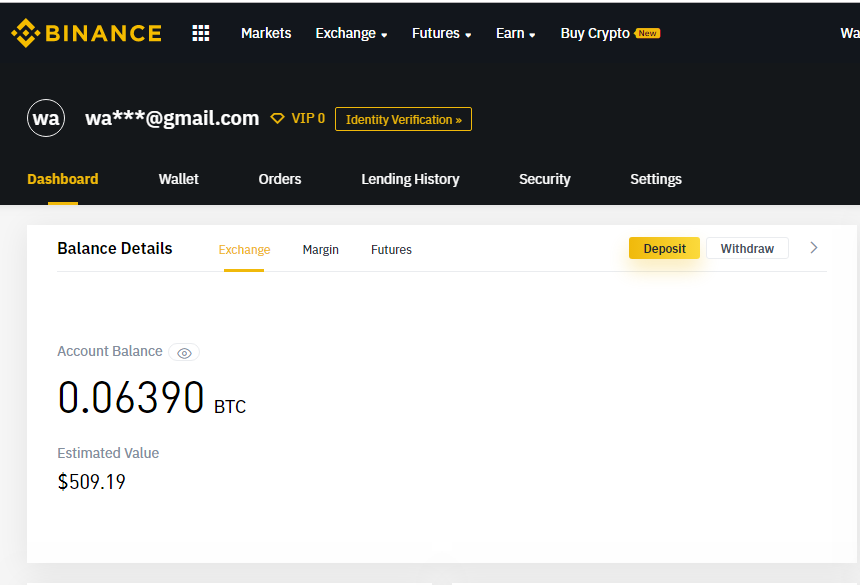Click the Balance Details heading
Viewport: 860px width, 585px height.
pos(115,248)
